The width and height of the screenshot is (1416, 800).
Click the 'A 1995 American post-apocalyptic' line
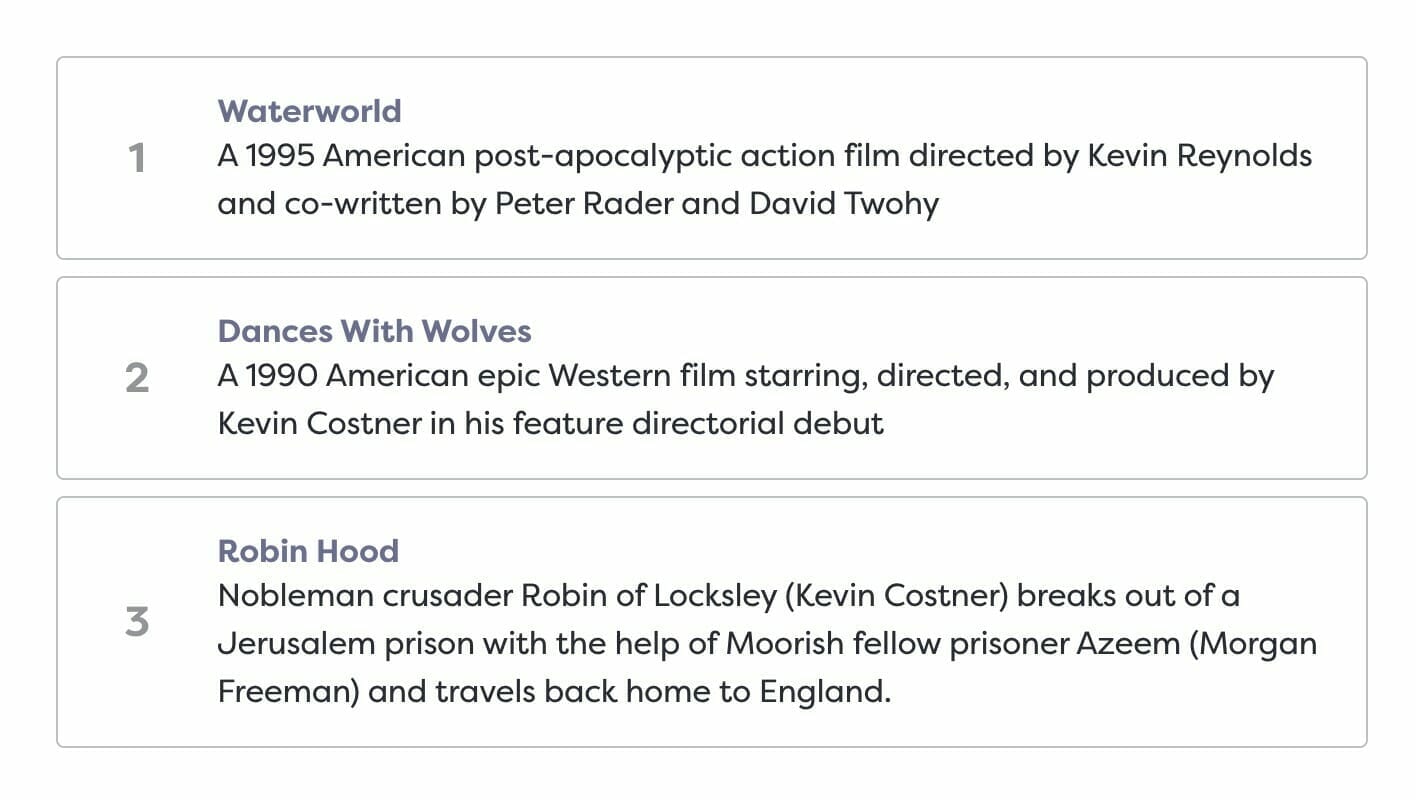coord(765,157)
